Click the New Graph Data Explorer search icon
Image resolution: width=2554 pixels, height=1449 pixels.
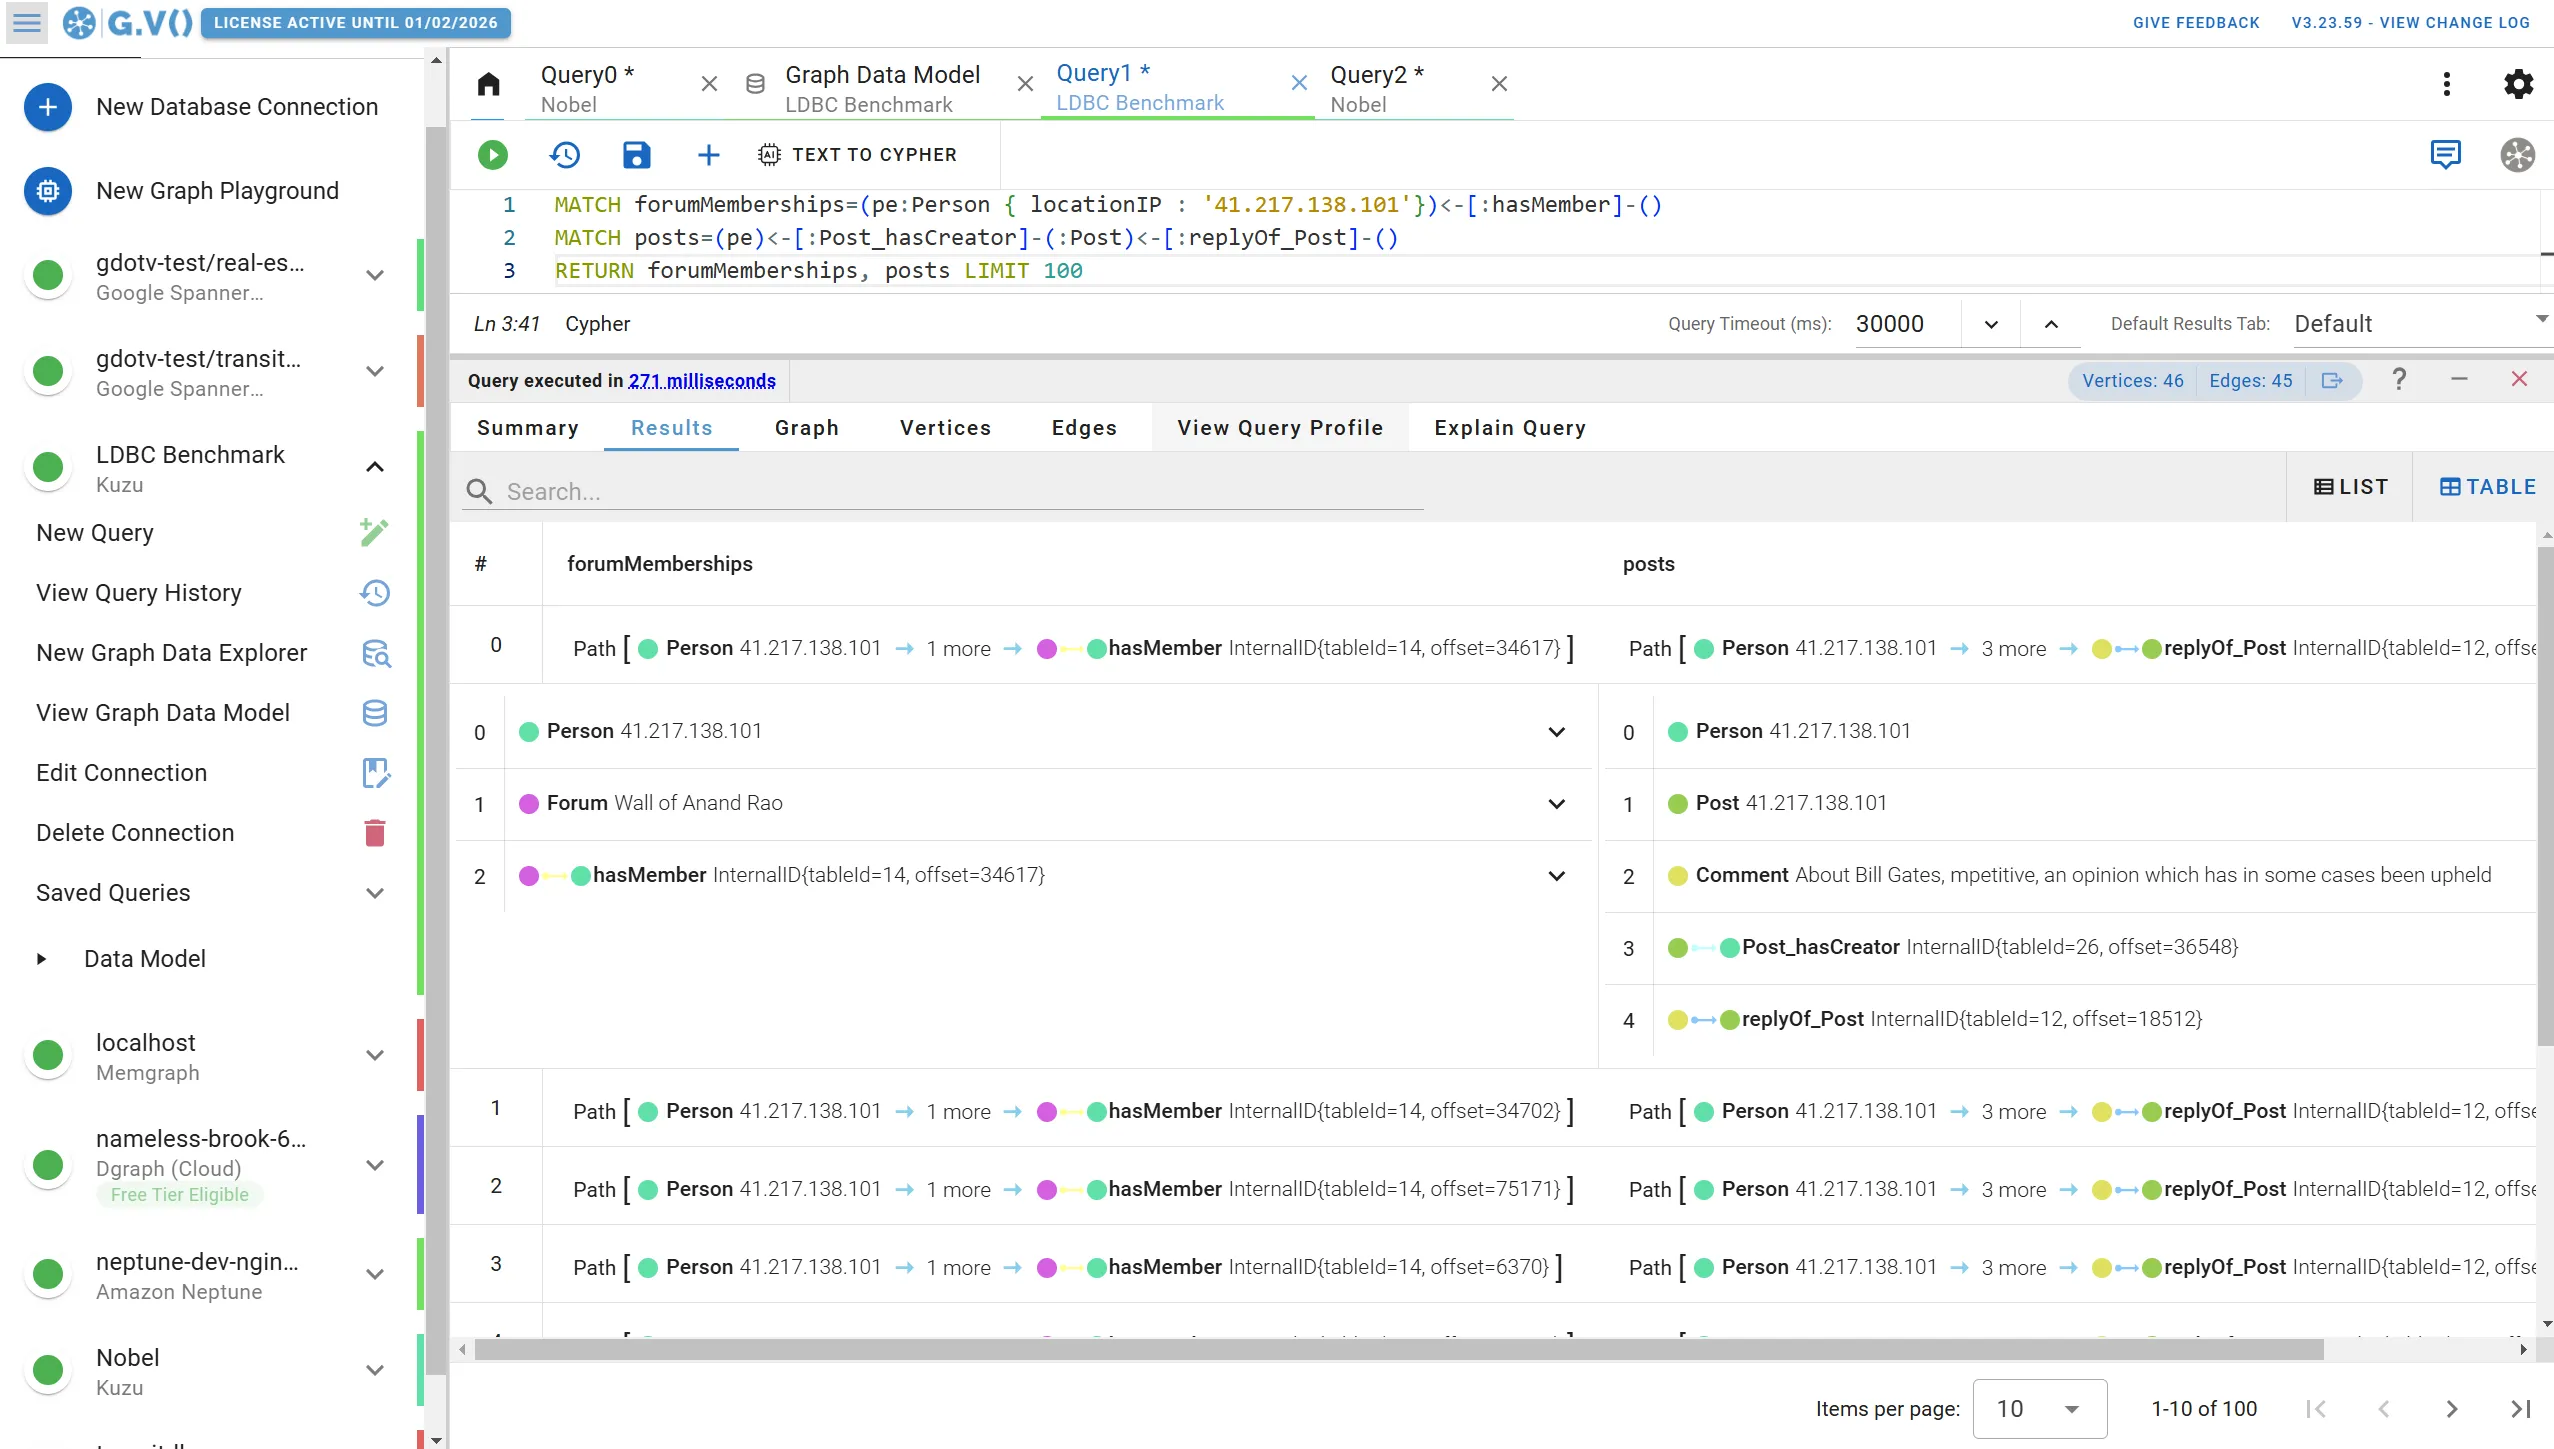[x=375, y=653]
